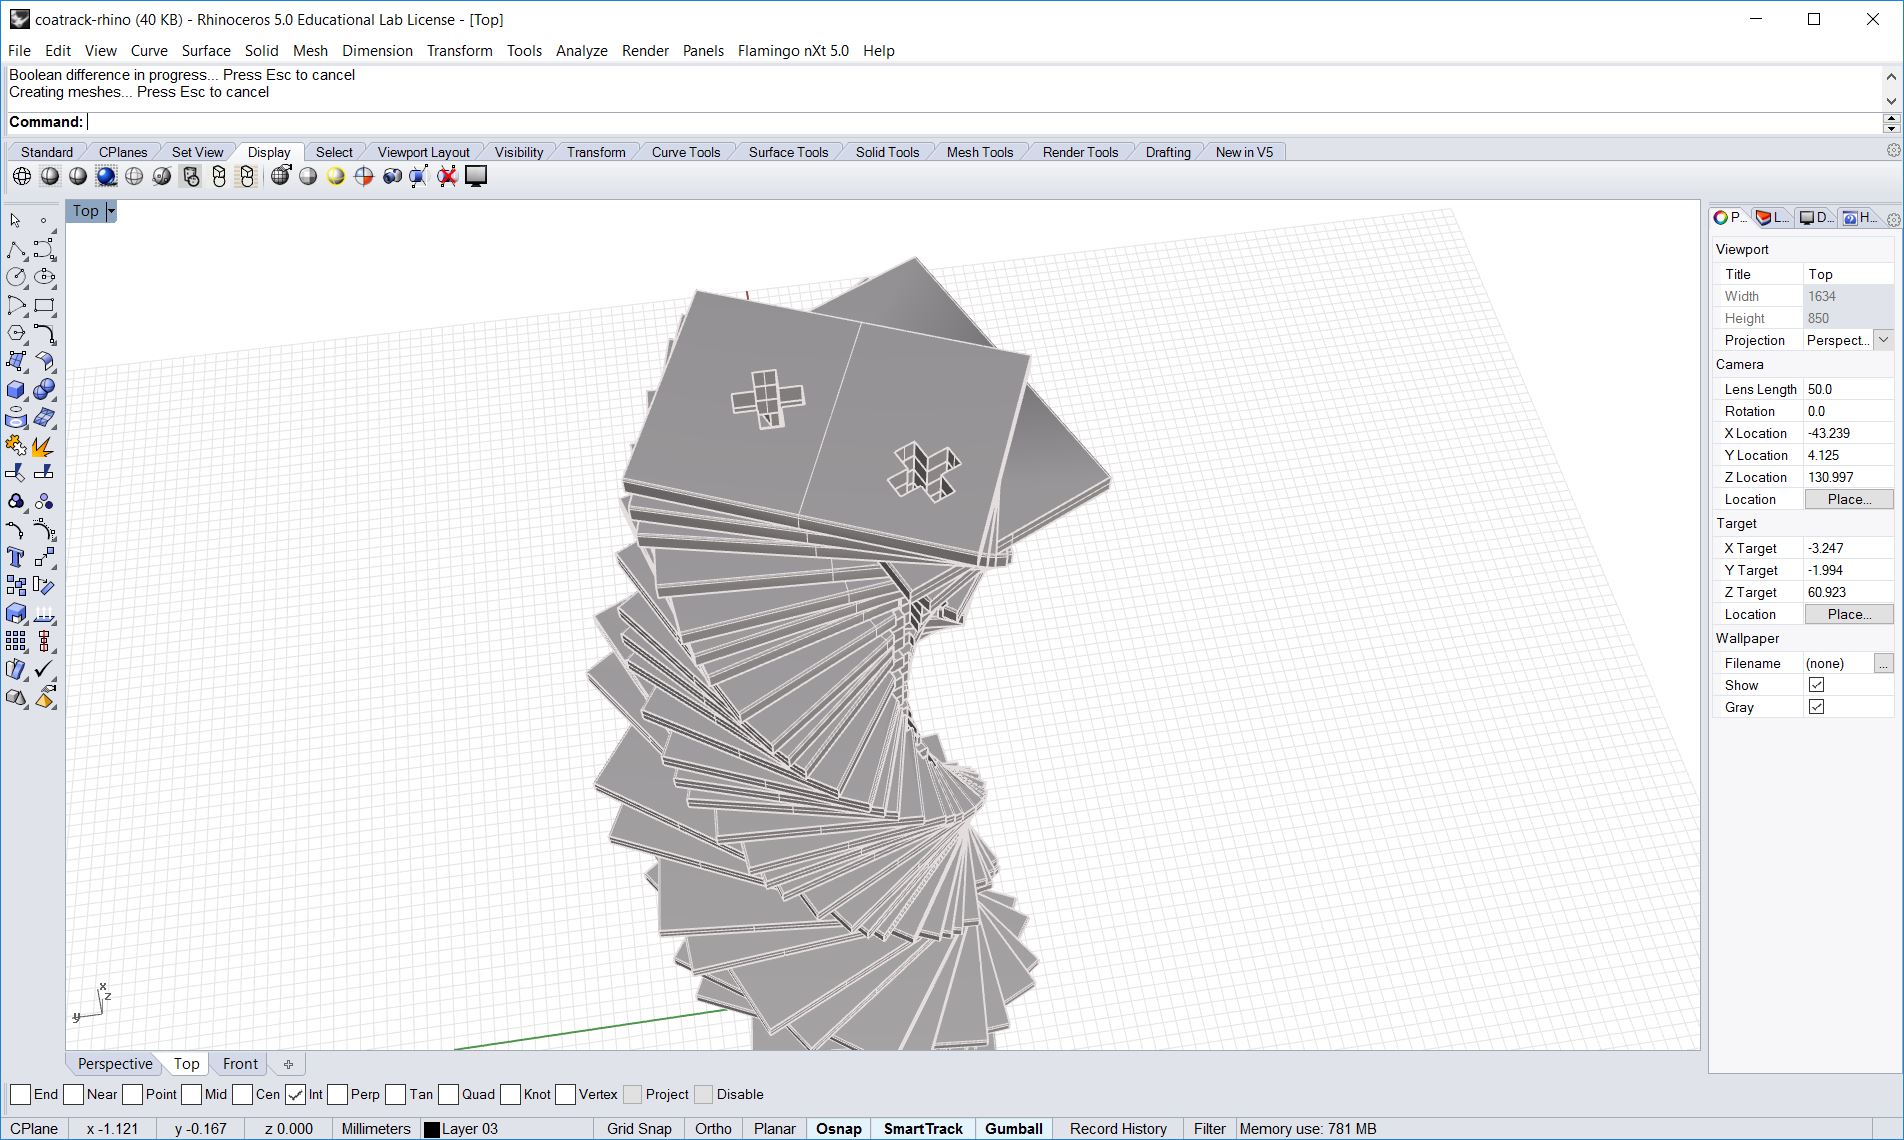Enable the Cen osnap checkbox
The width and height of the screenshot is (1904, 1140).
click(242, 1094)
